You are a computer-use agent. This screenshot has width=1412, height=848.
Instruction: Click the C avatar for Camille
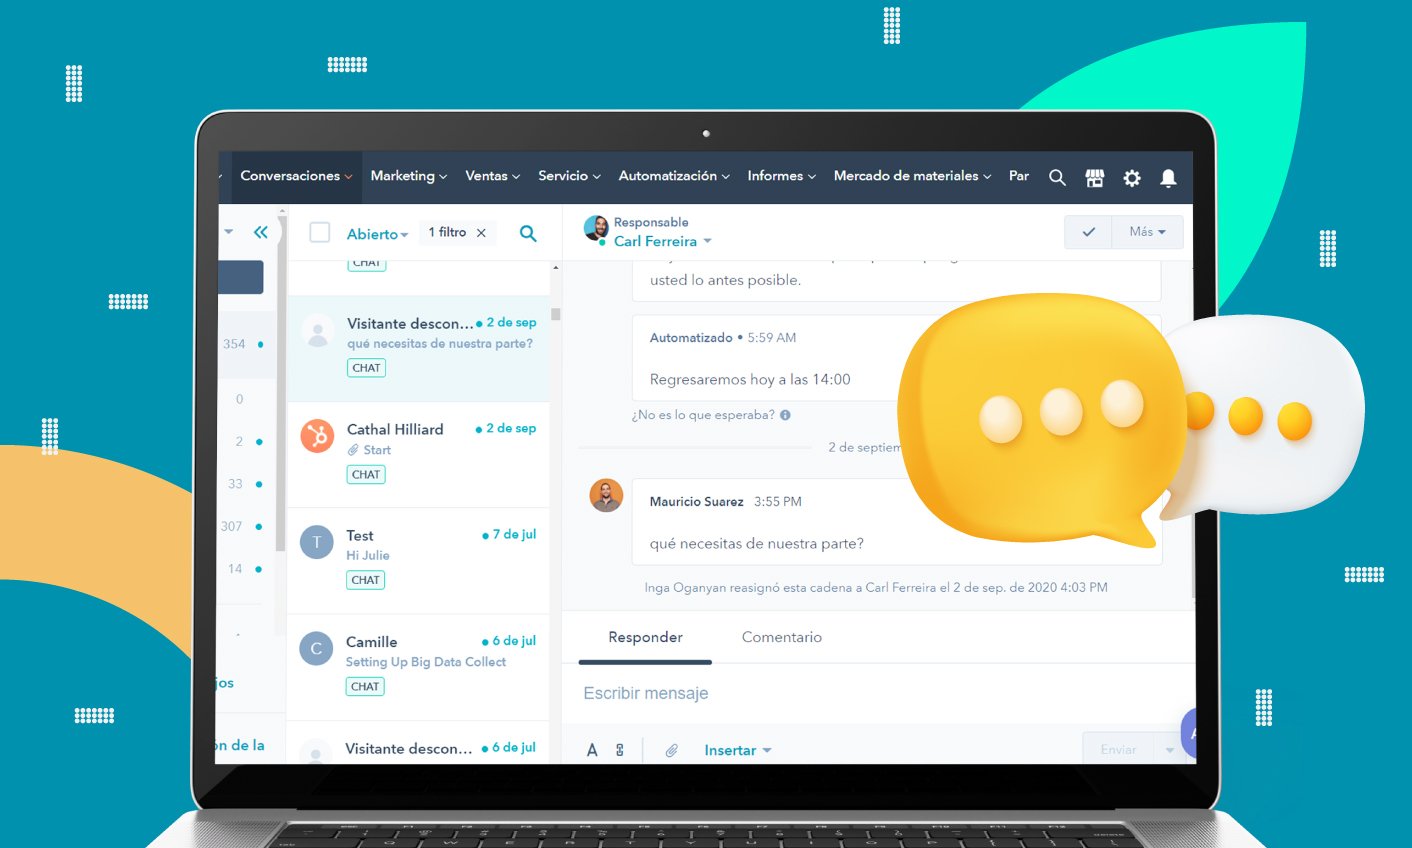coord(316,648)
